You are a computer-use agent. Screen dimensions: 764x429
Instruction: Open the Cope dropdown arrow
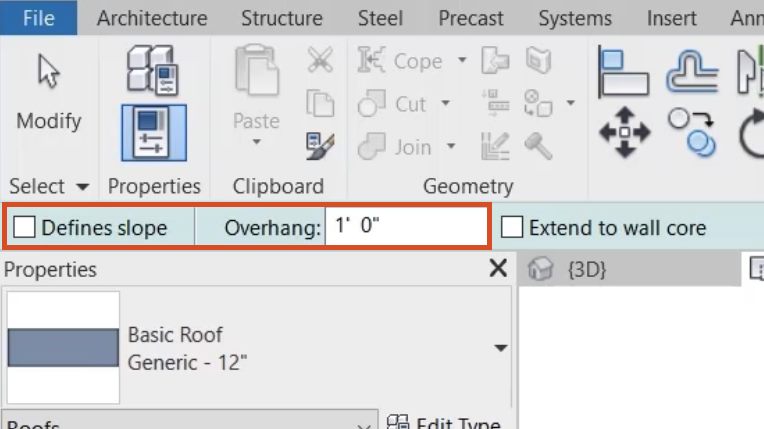pyautogui.click(x=461, y=60)
